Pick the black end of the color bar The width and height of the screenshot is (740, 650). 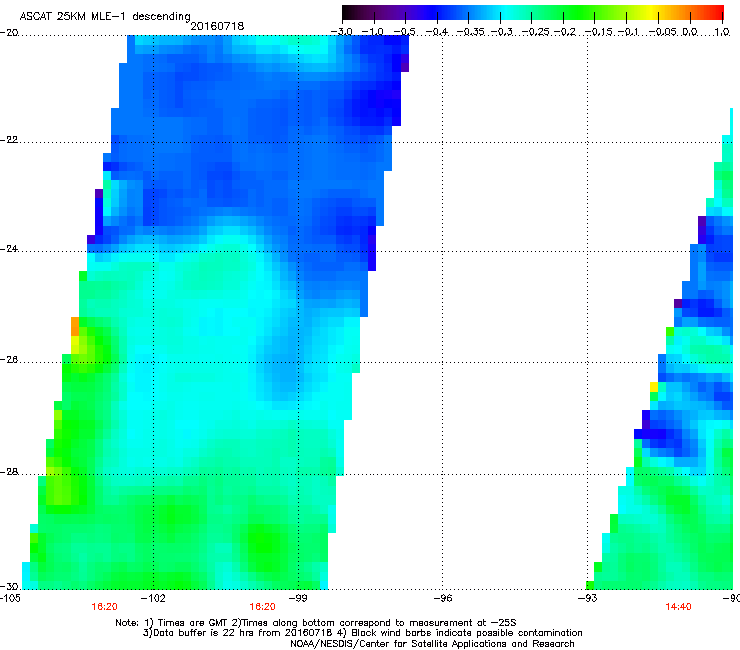(x=348, y=12)
